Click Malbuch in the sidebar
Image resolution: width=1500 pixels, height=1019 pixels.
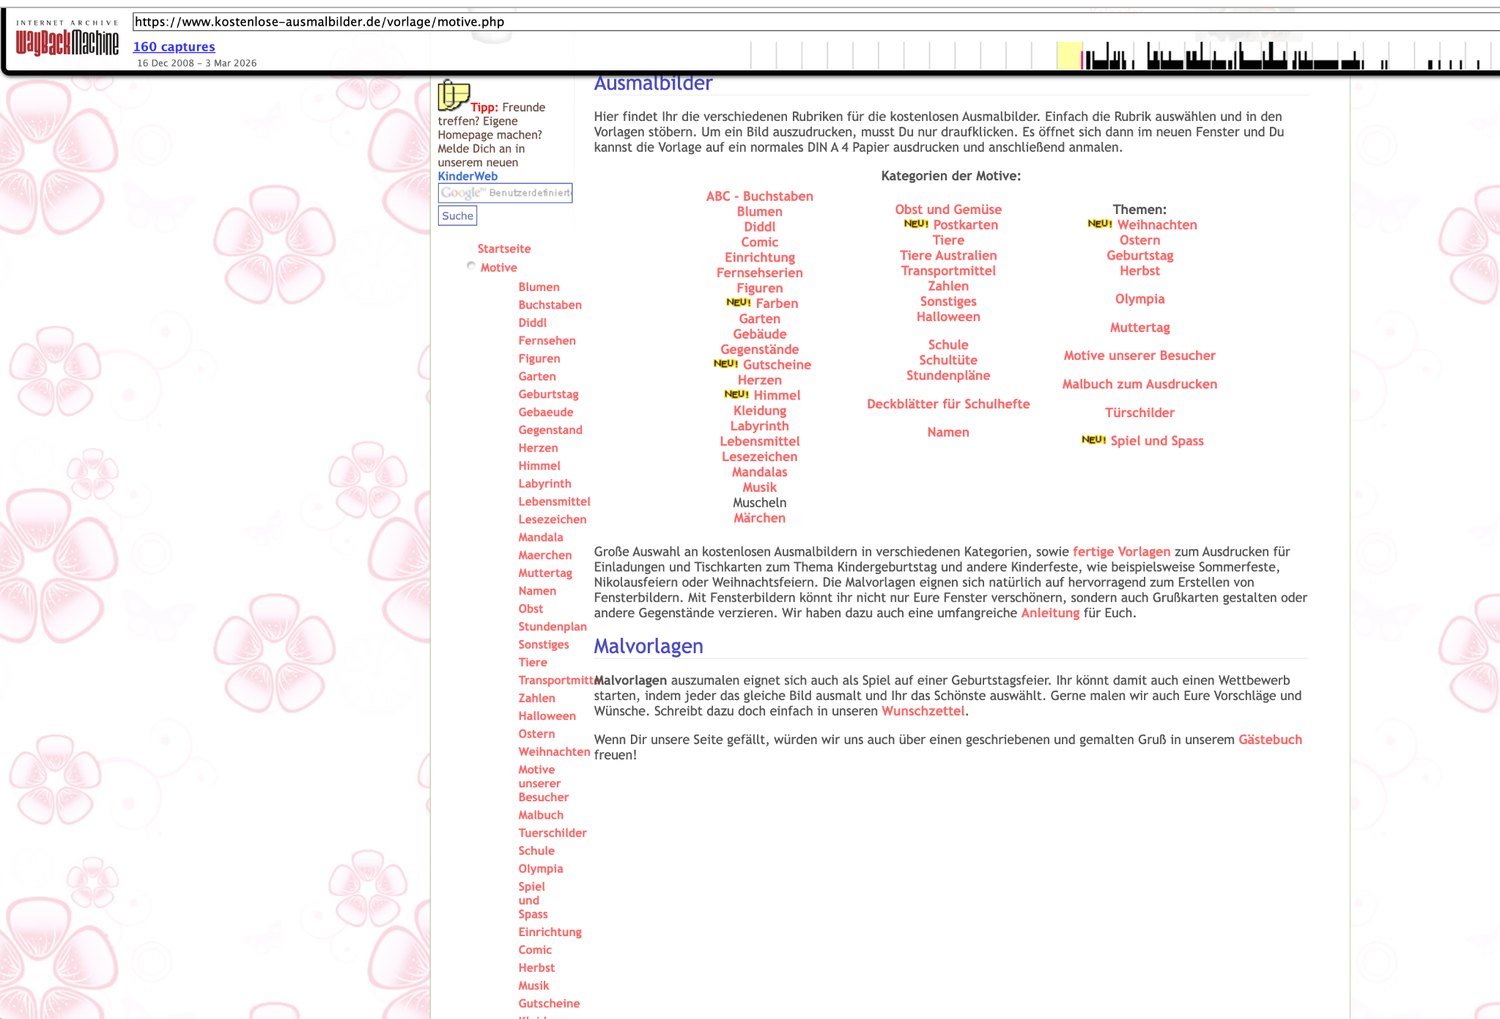pos(541,815)
